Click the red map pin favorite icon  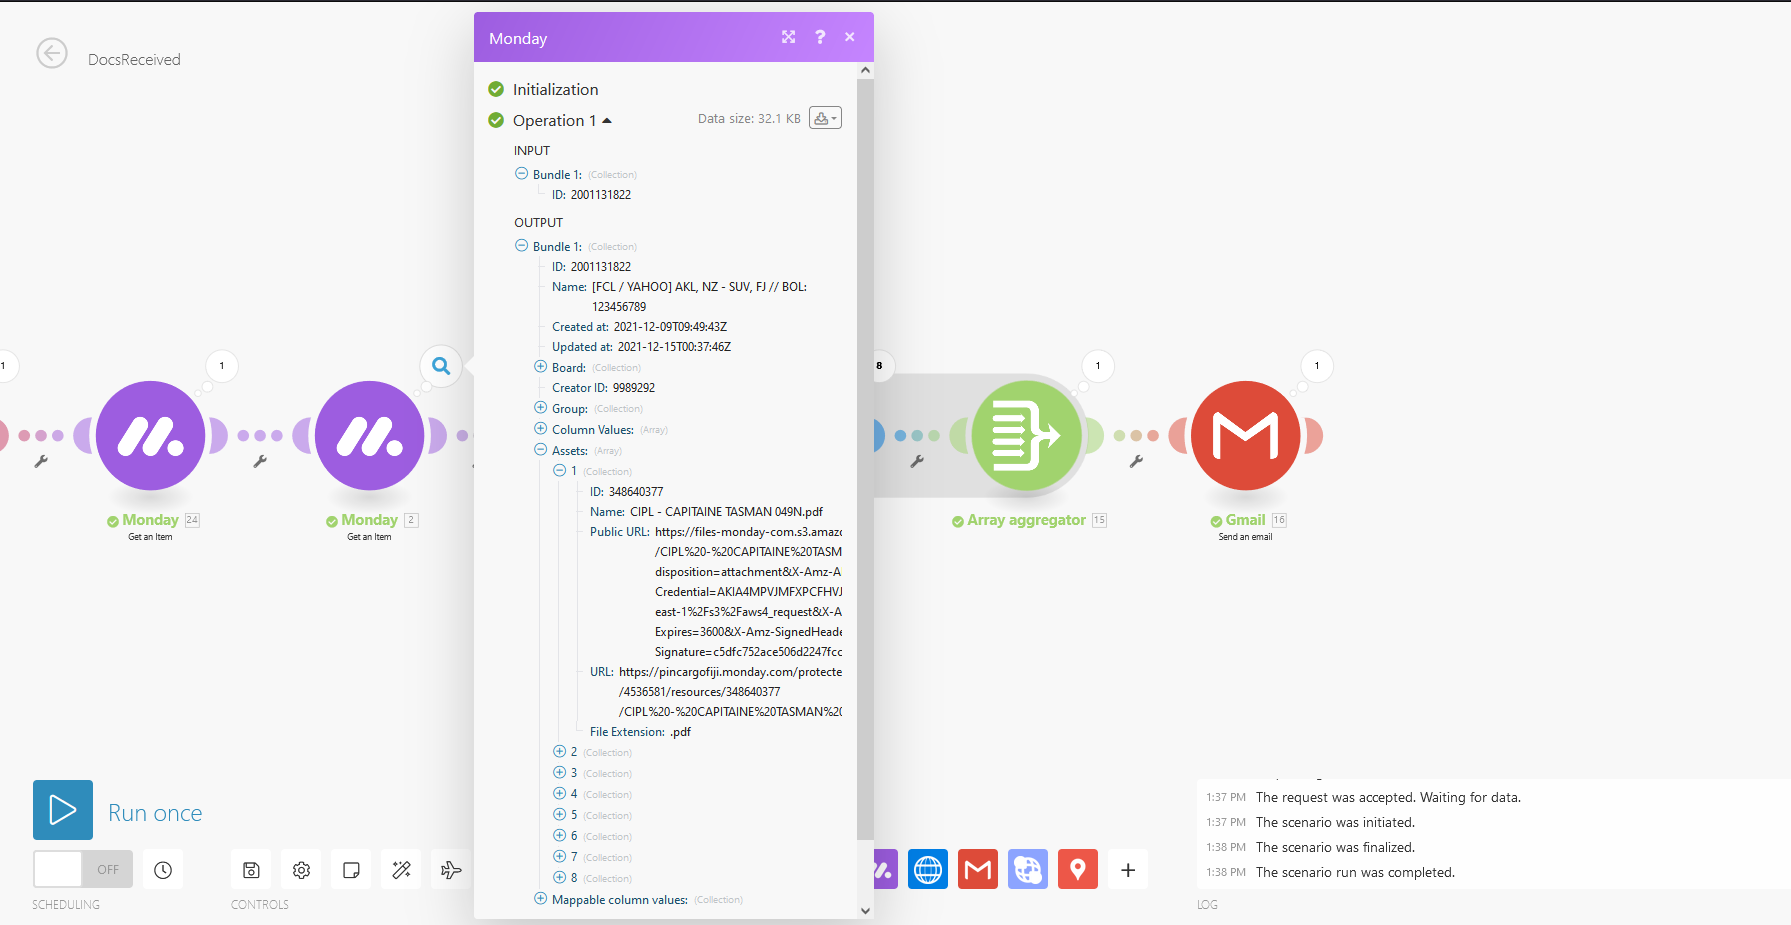[x=1078, y=870]
